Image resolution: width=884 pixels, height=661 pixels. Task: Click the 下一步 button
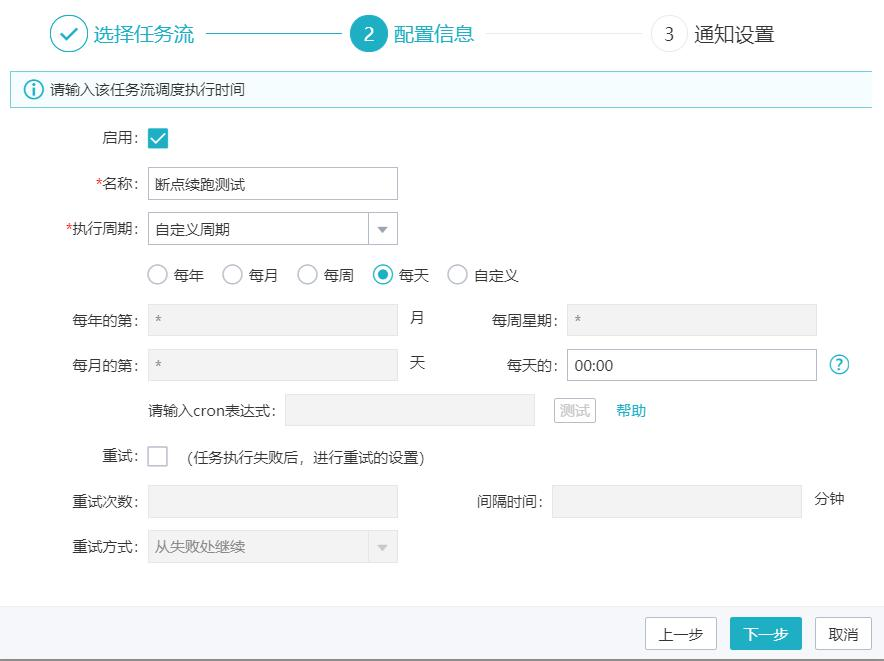[x=766, y=634]
